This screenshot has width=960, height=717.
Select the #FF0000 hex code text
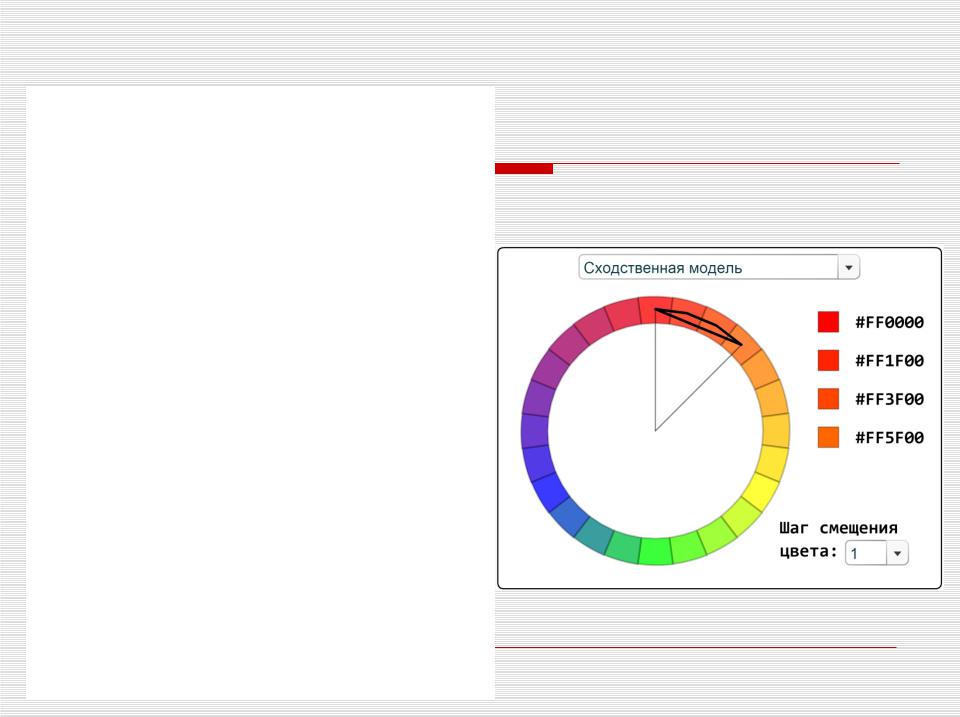tap(890, 322)
